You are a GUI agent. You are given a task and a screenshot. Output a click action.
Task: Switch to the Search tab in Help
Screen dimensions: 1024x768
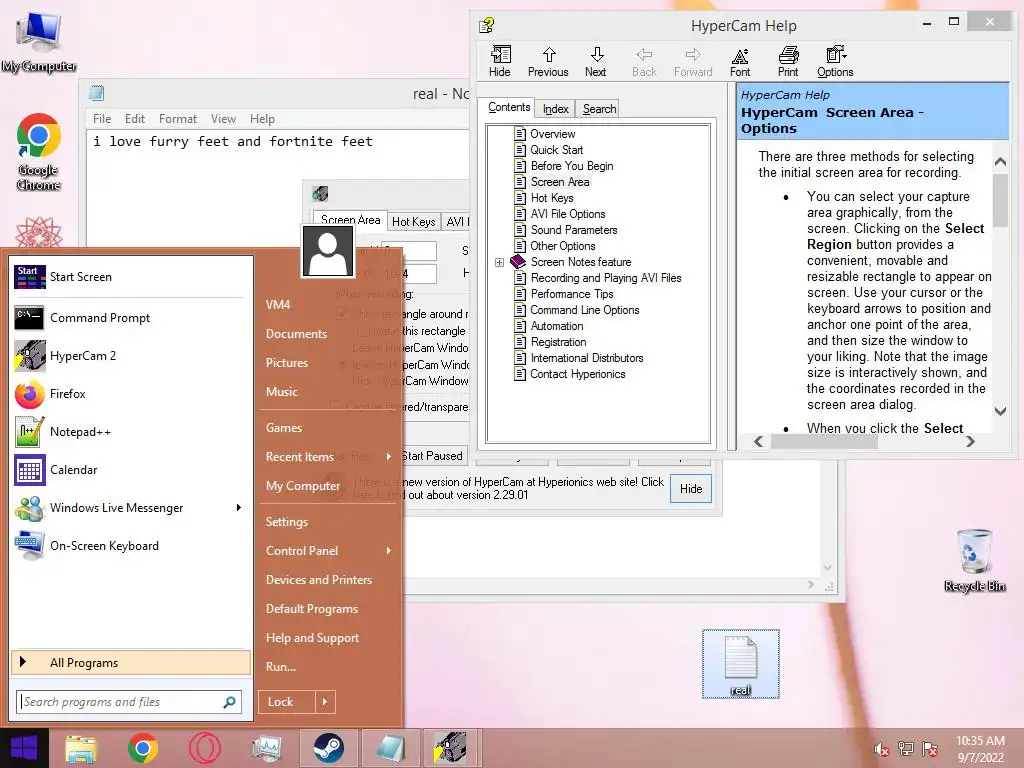click(599, 109)
